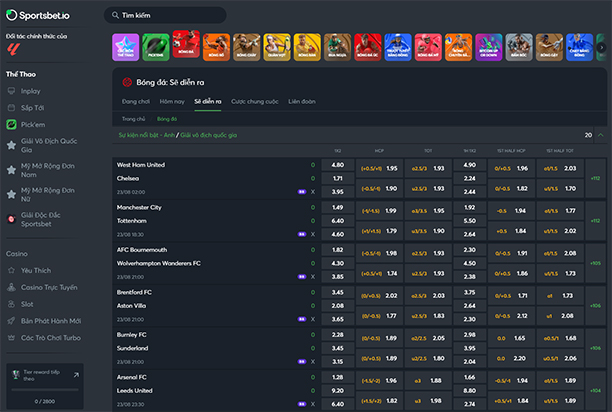The image size is (612, 412).
Task: Bet on Manchester City at 1.49
Action: pyautogui.click(x=338, y=207)
